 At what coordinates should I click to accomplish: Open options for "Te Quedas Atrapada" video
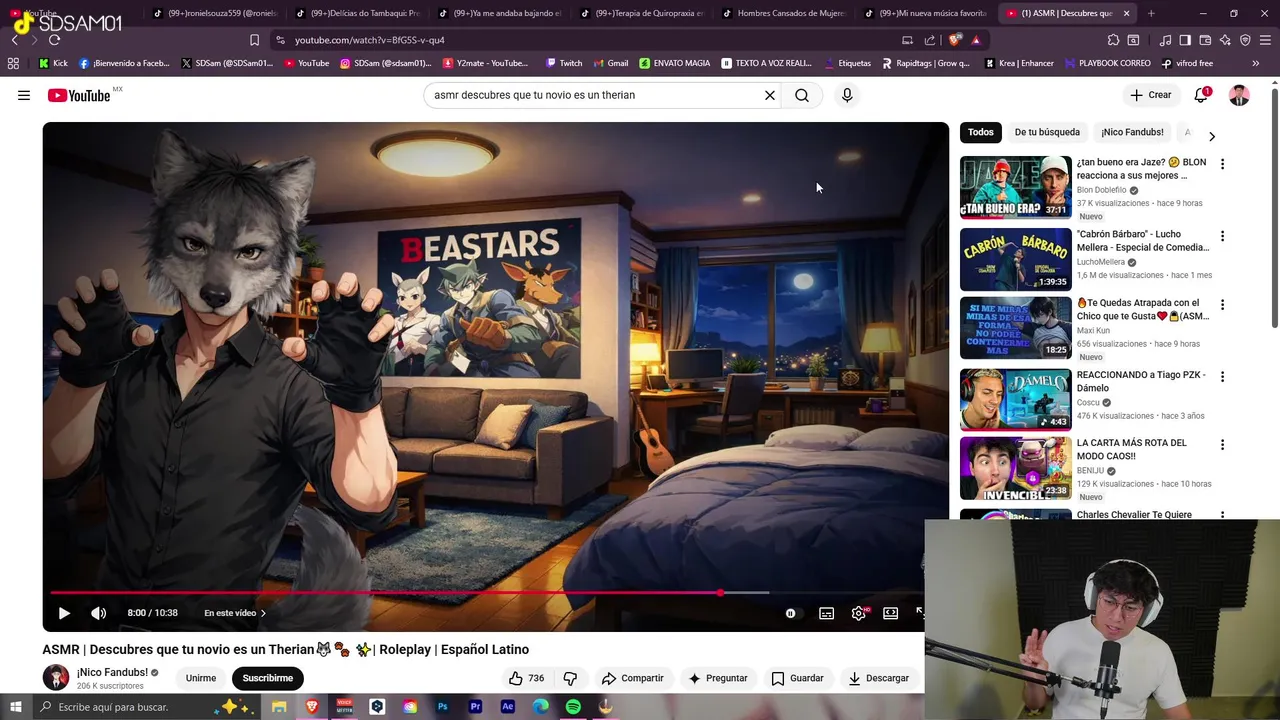click(1222, 305)
